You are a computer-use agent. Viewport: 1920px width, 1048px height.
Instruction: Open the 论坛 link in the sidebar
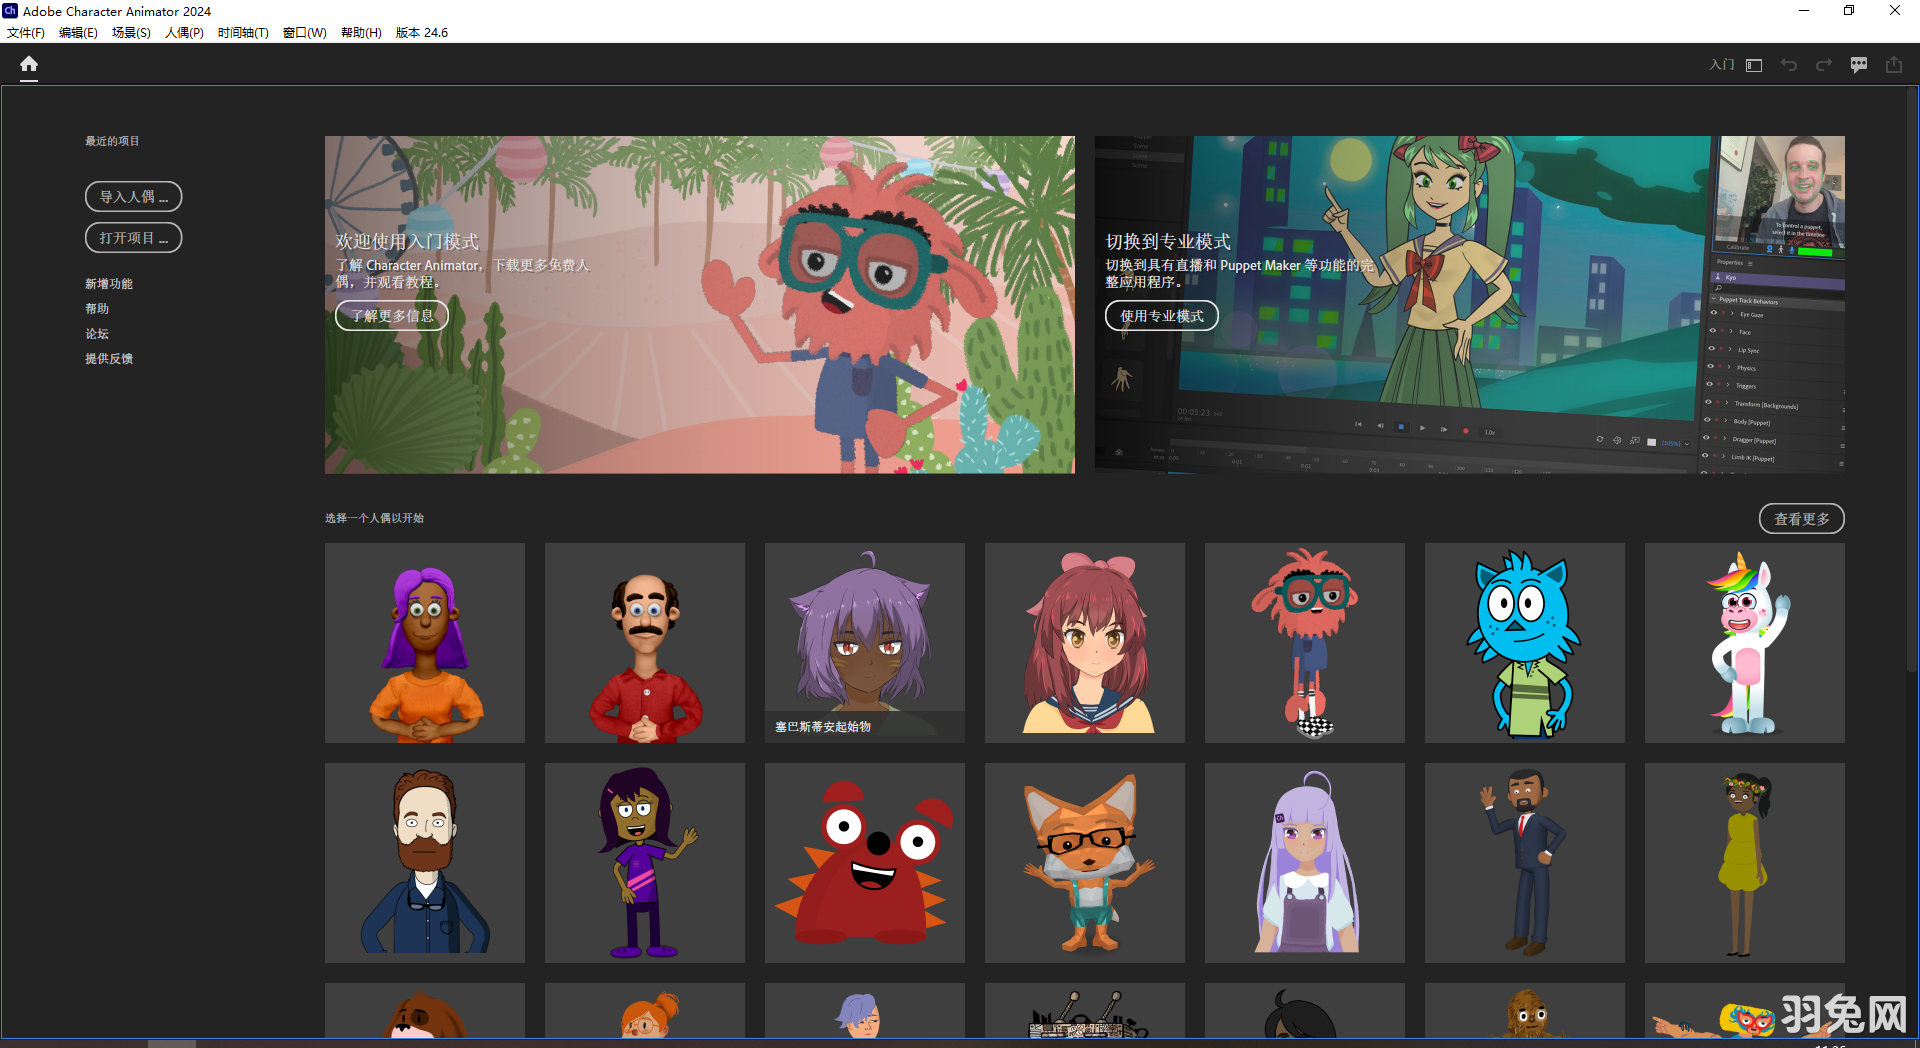[97, 333]
